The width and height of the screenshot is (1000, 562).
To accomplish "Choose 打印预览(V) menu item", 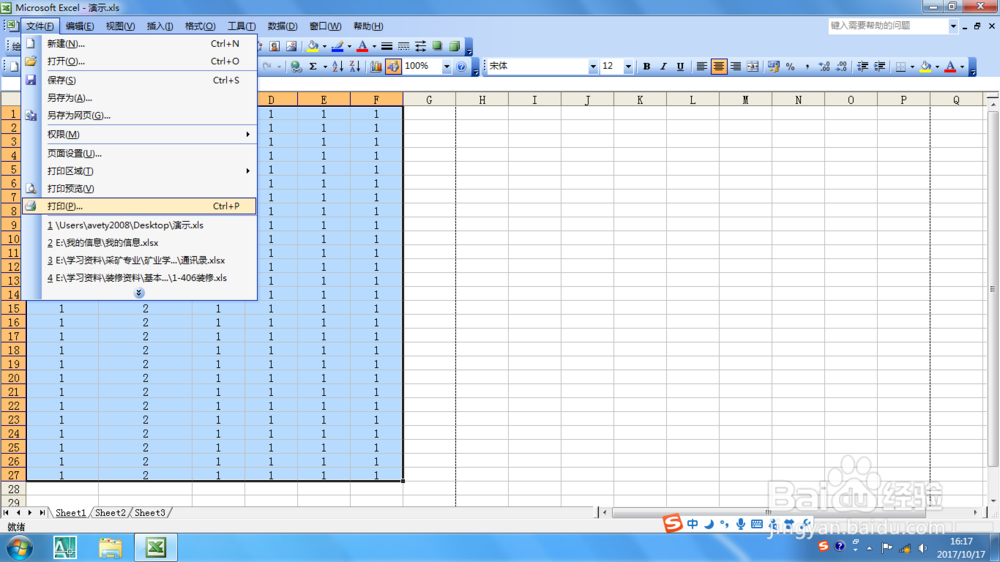I will pos(139,188).
